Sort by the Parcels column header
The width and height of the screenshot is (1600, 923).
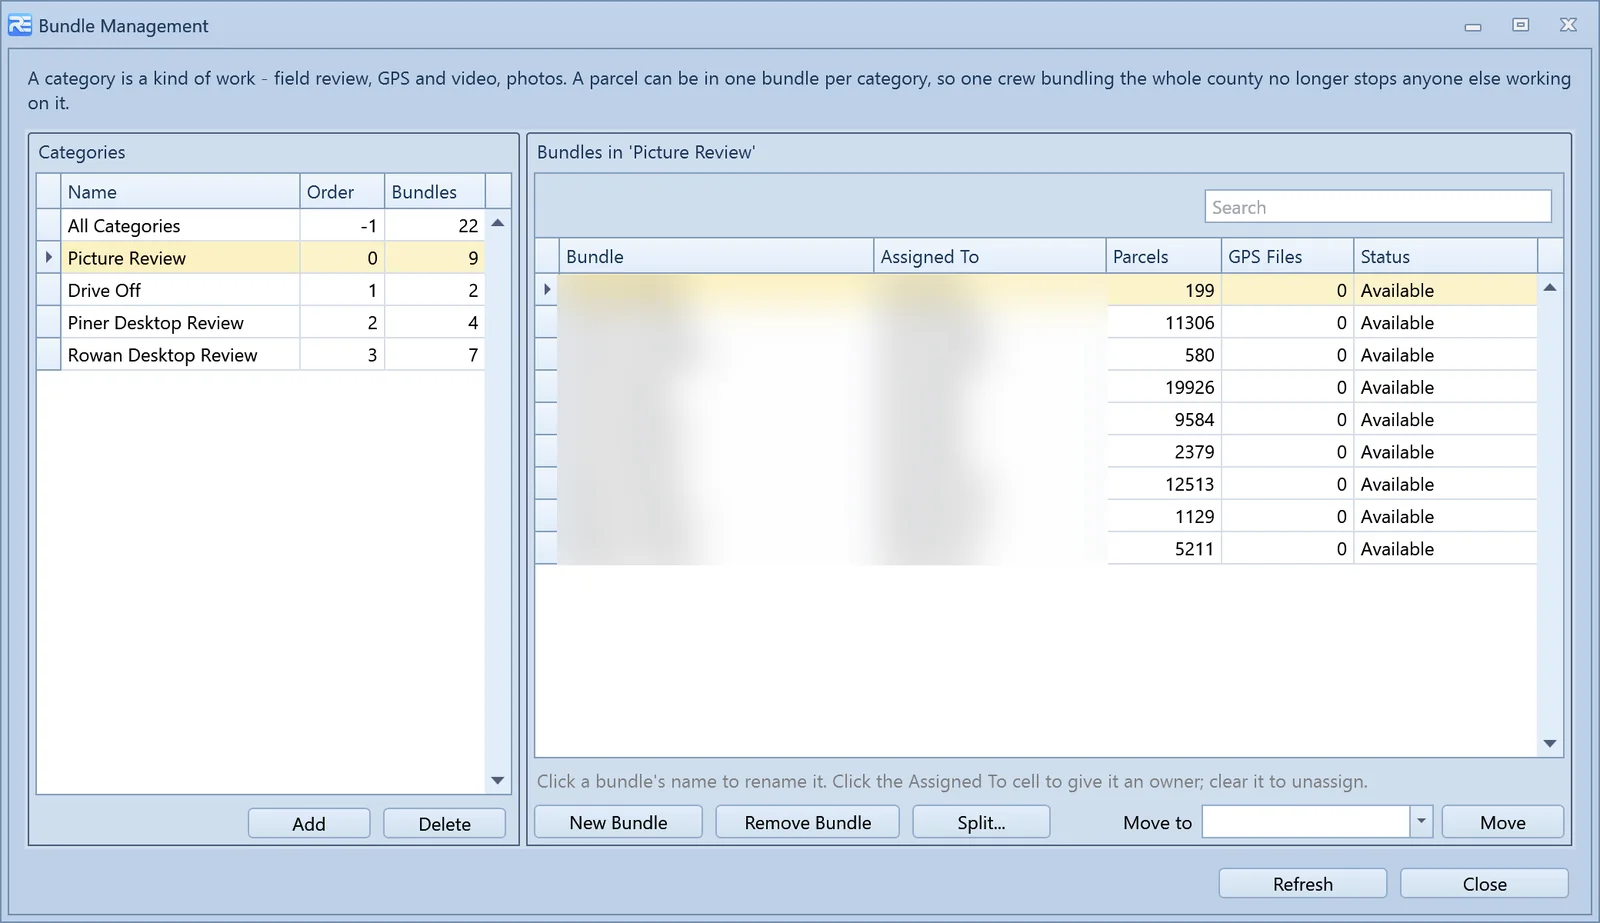[1163, 257]
